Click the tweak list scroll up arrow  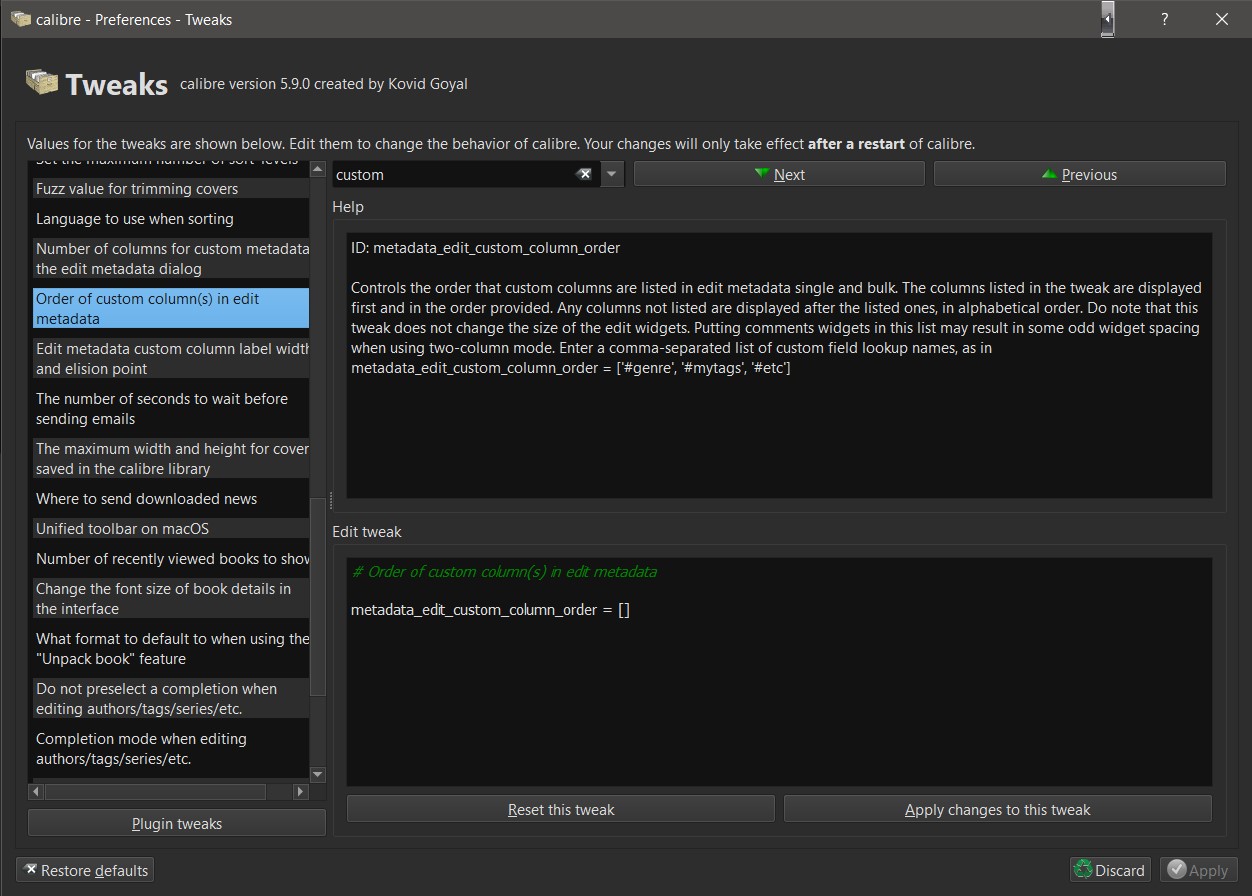tap(318, 169)
